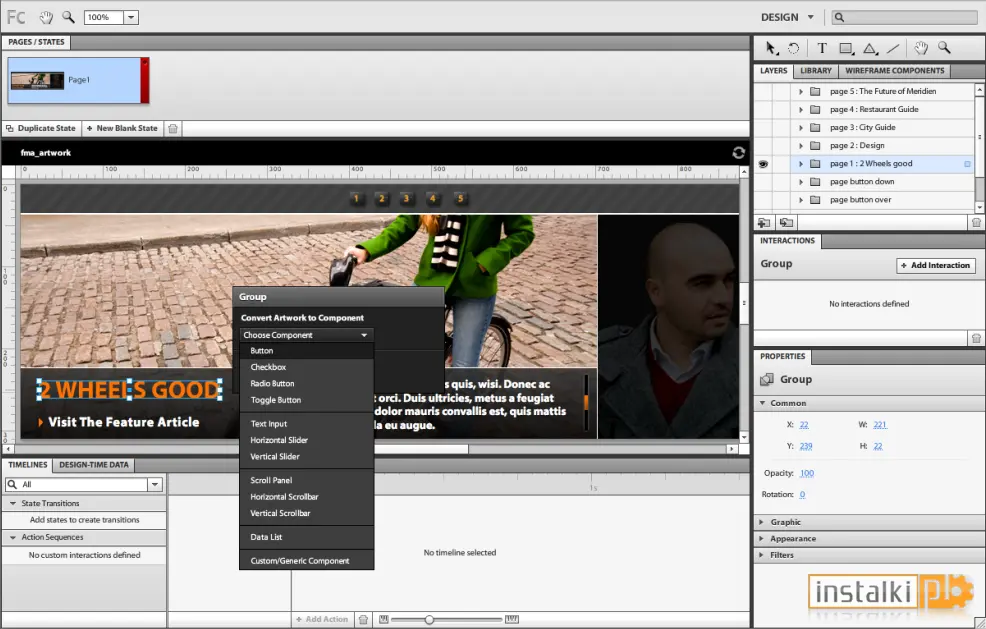
Task: Open the Choose Component dropdown
Action: [306, 335]
